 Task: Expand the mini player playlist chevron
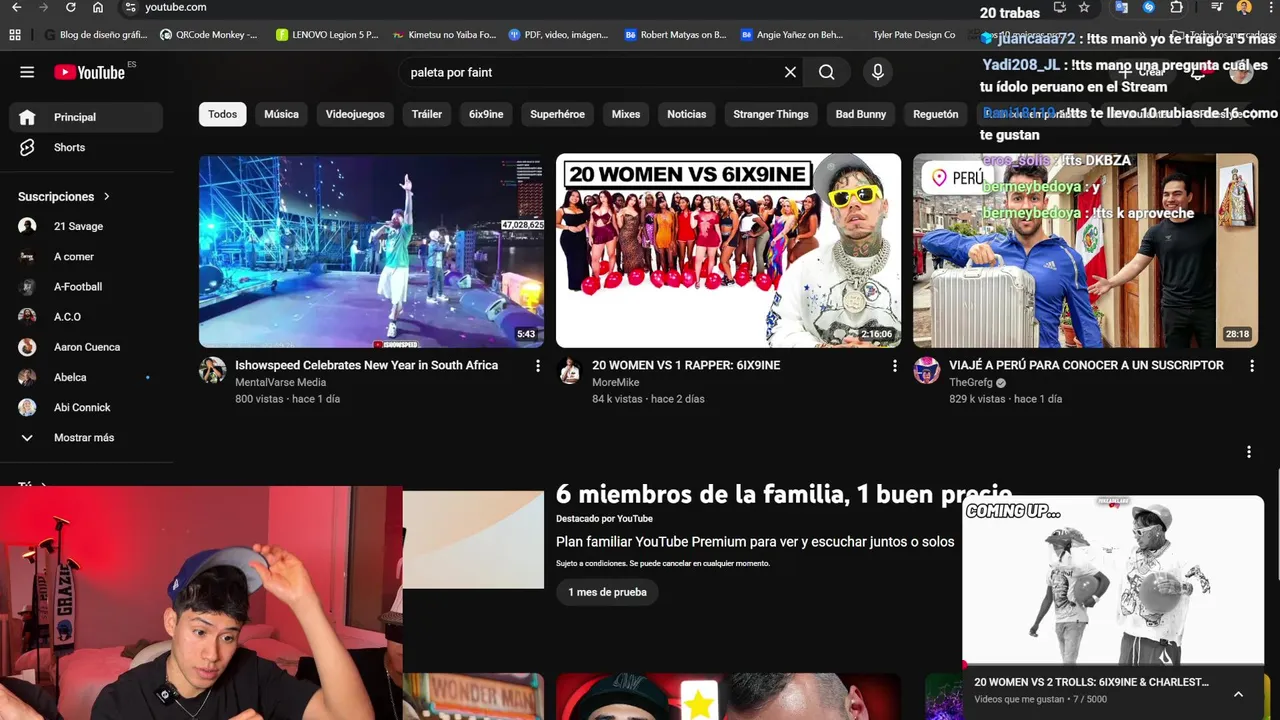pos(1238,694)
